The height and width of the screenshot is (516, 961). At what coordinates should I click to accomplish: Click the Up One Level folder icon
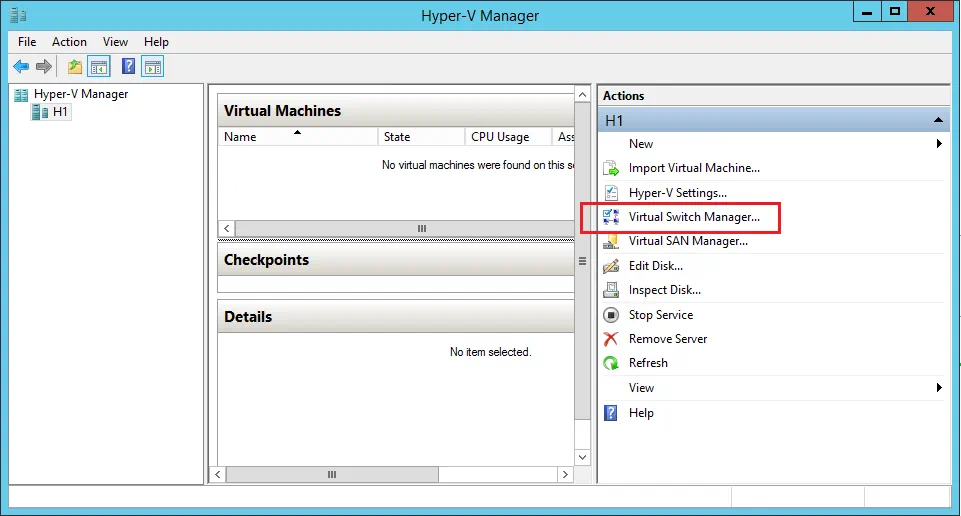click(75, 67)
